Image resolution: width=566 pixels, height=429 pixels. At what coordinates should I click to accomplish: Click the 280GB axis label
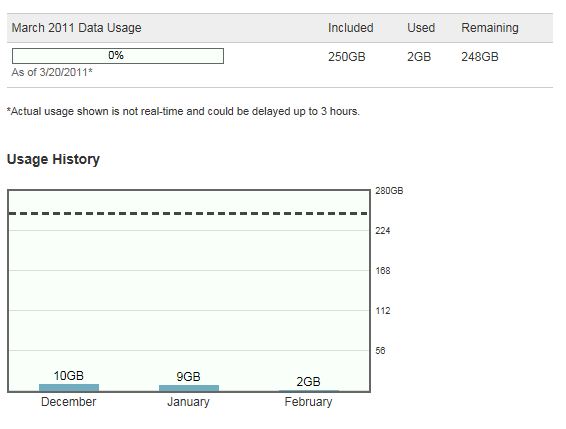click(389, 191)
